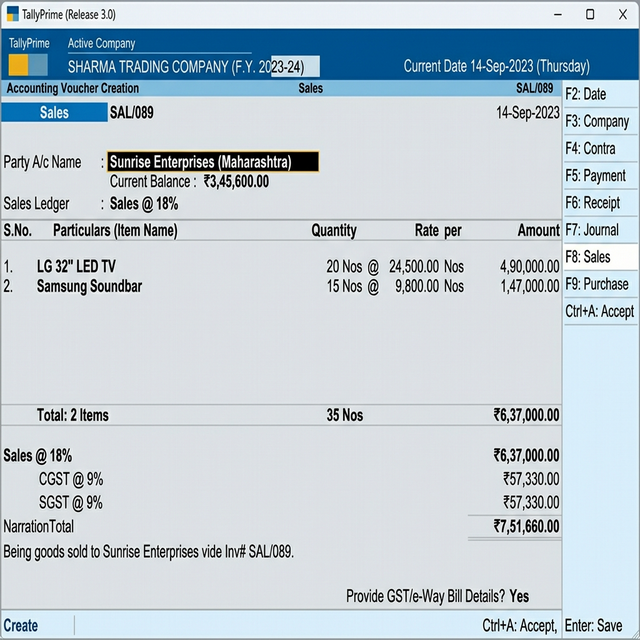Click the narration text Being goods sold
The image size is (640, 640).
click(149, 552)
